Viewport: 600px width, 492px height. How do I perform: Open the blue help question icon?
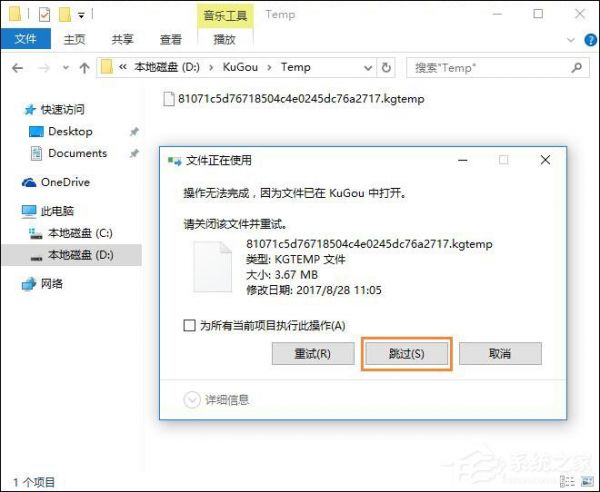tap(590, 40)
